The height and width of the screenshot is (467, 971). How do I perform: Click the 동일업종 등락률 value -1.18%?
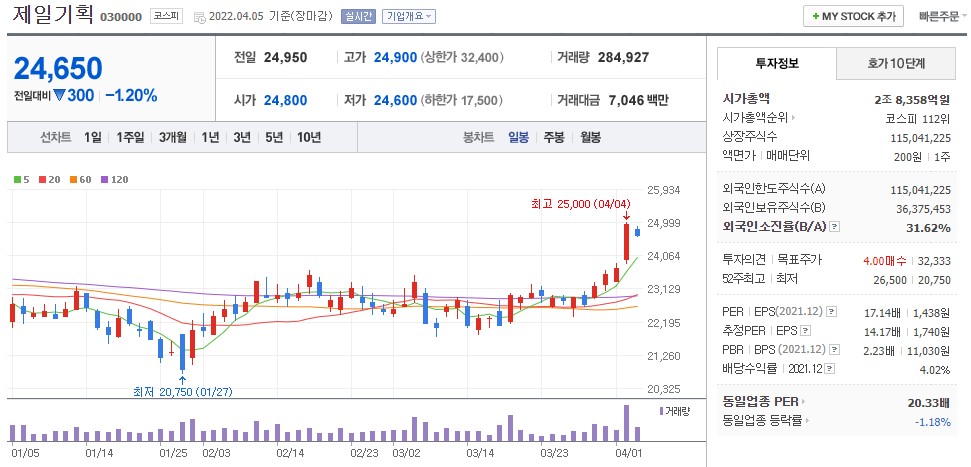coord(932,422)
